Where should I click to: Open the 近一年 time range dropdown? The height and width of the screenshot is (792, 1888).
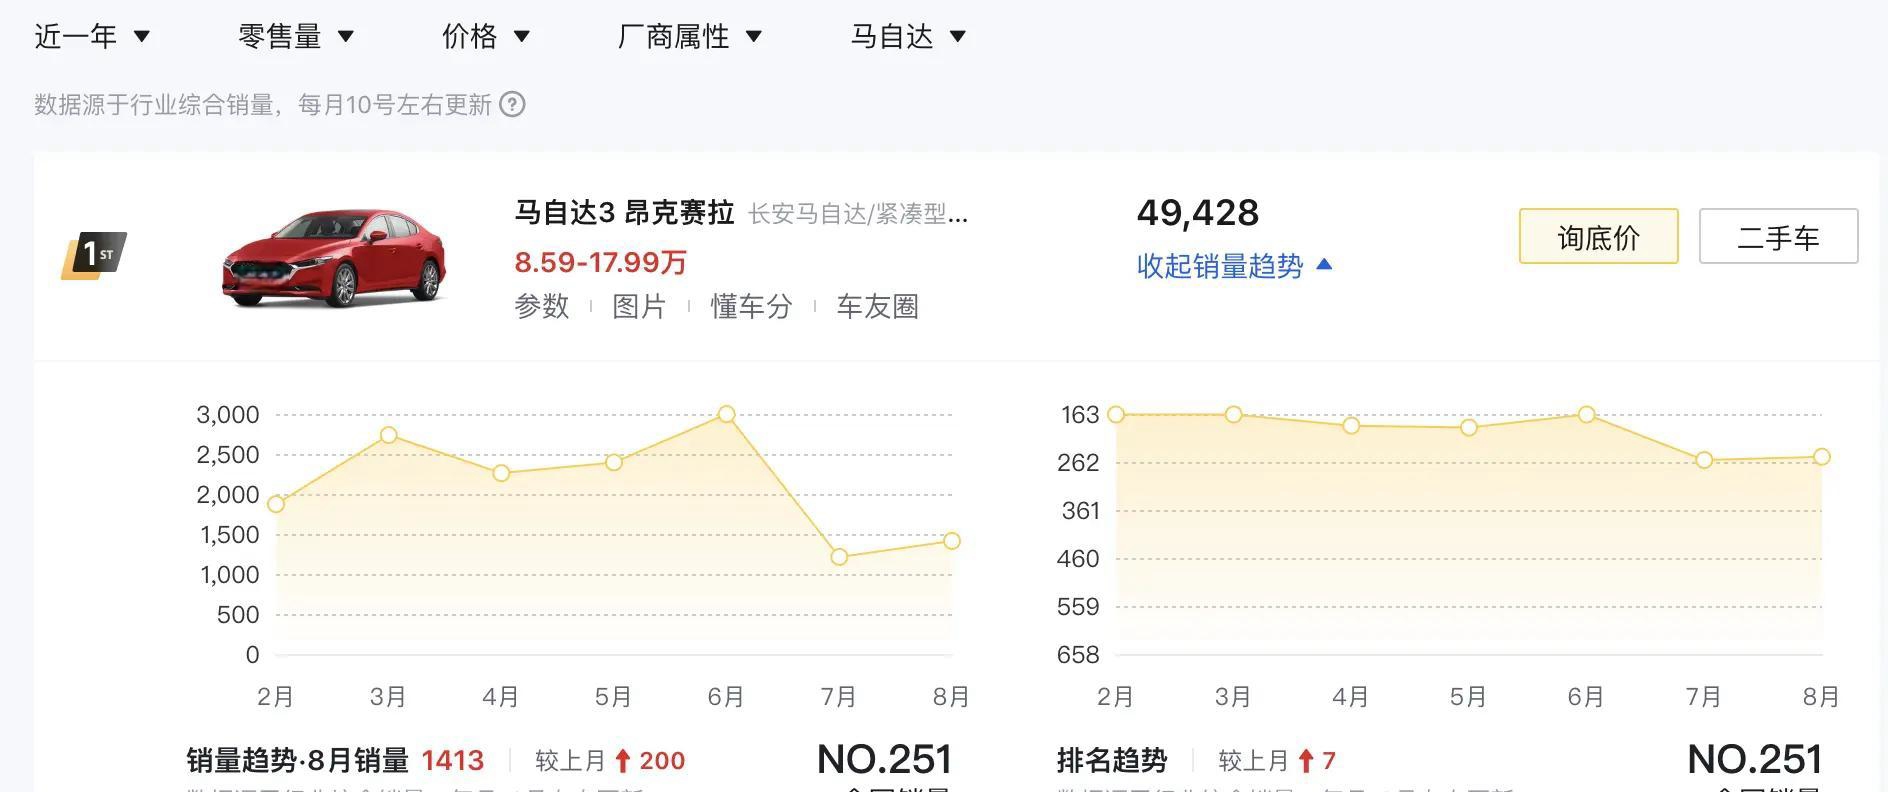click(x=92, y=37)
